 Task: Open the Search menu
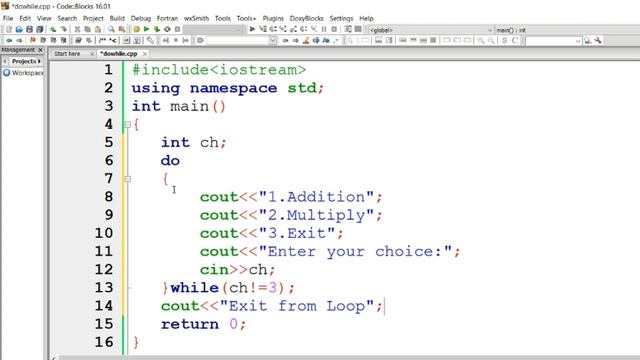point(67,18)
